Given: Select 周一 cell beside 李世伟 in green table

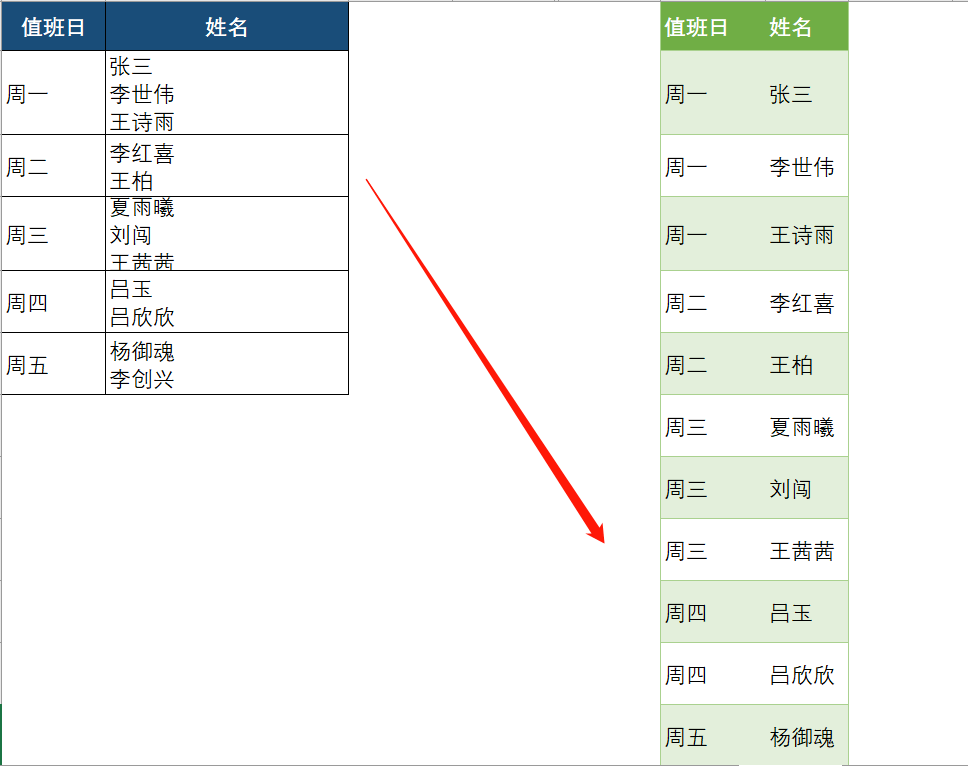Looking at the screenshot, I should point(712,166).
